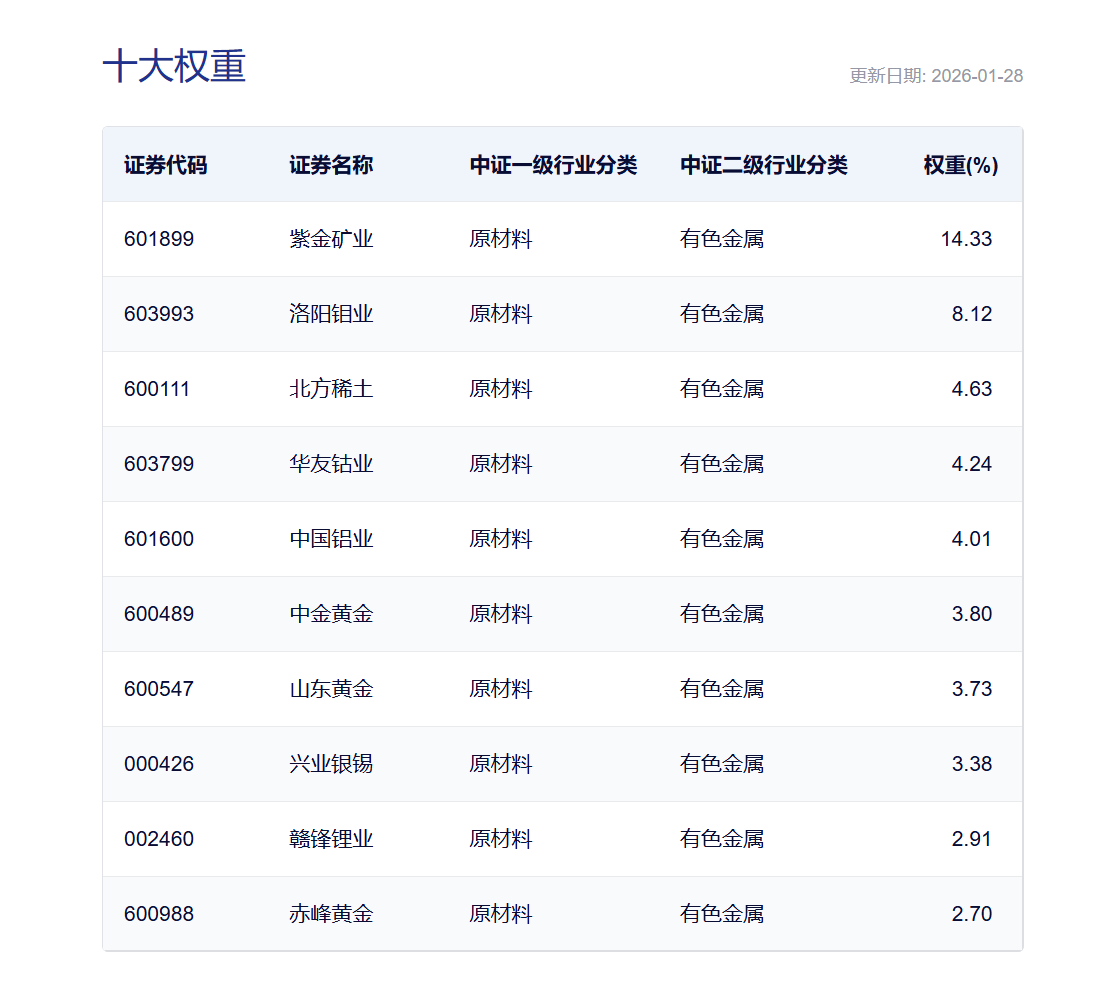Select stock name 中金黄金
The height and width of the screenshot is (982, 1104).
331,614
